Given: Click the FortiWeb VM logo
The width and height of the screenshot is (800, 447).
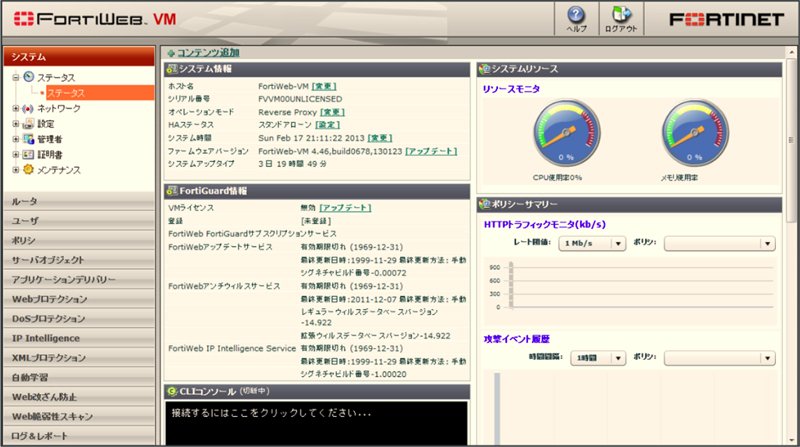Looking at the screenshot, I should click(95, 19).
